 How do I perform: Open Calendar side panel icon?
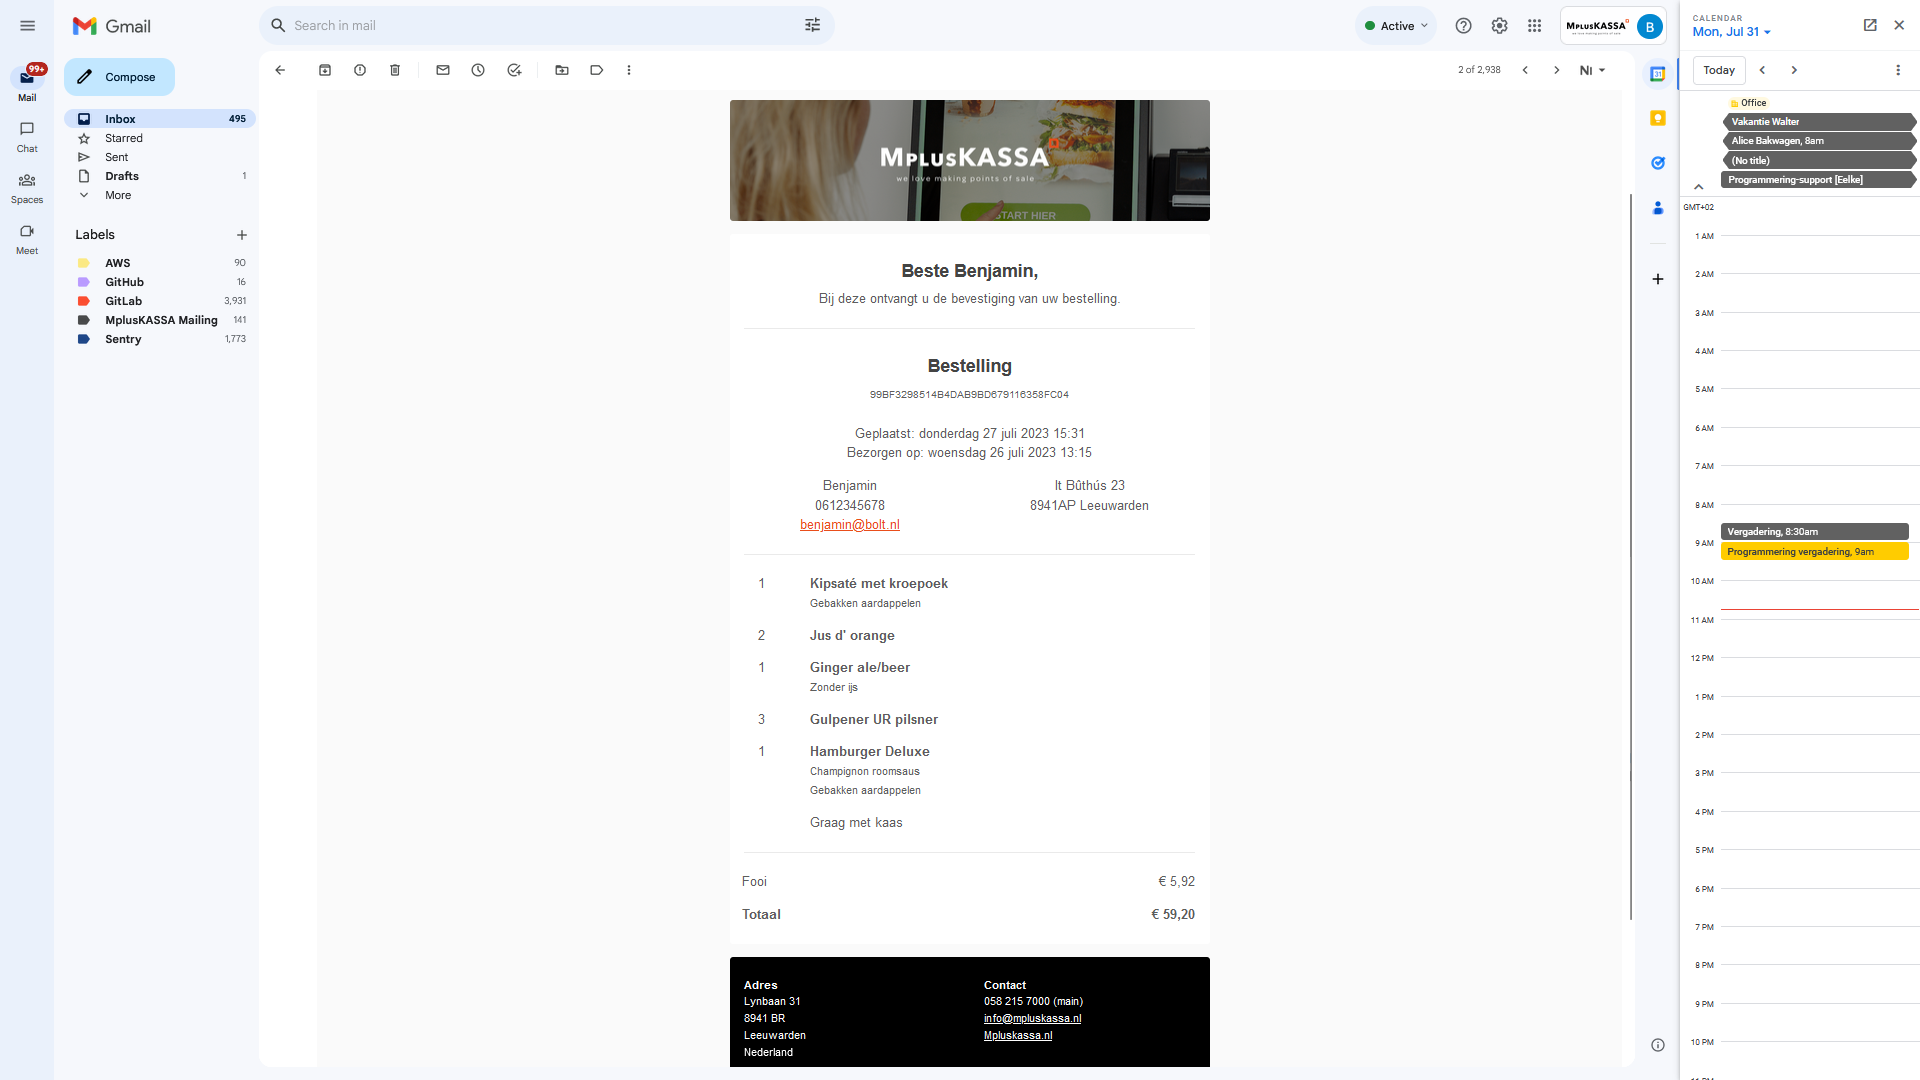point(1658,74)
